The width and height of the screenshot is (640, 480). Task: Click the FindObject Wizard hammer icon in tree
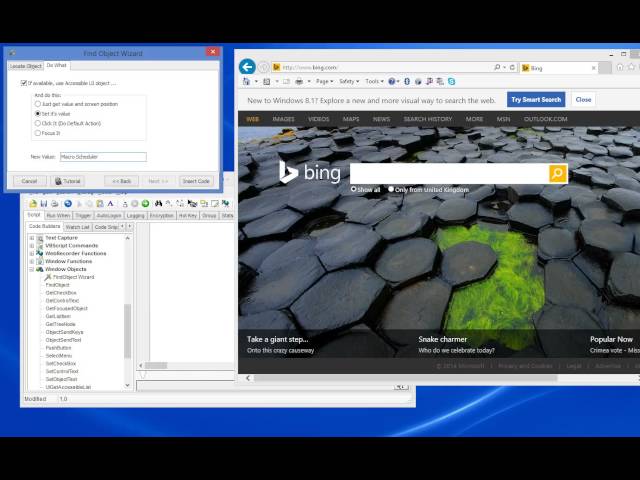(48, 277)
